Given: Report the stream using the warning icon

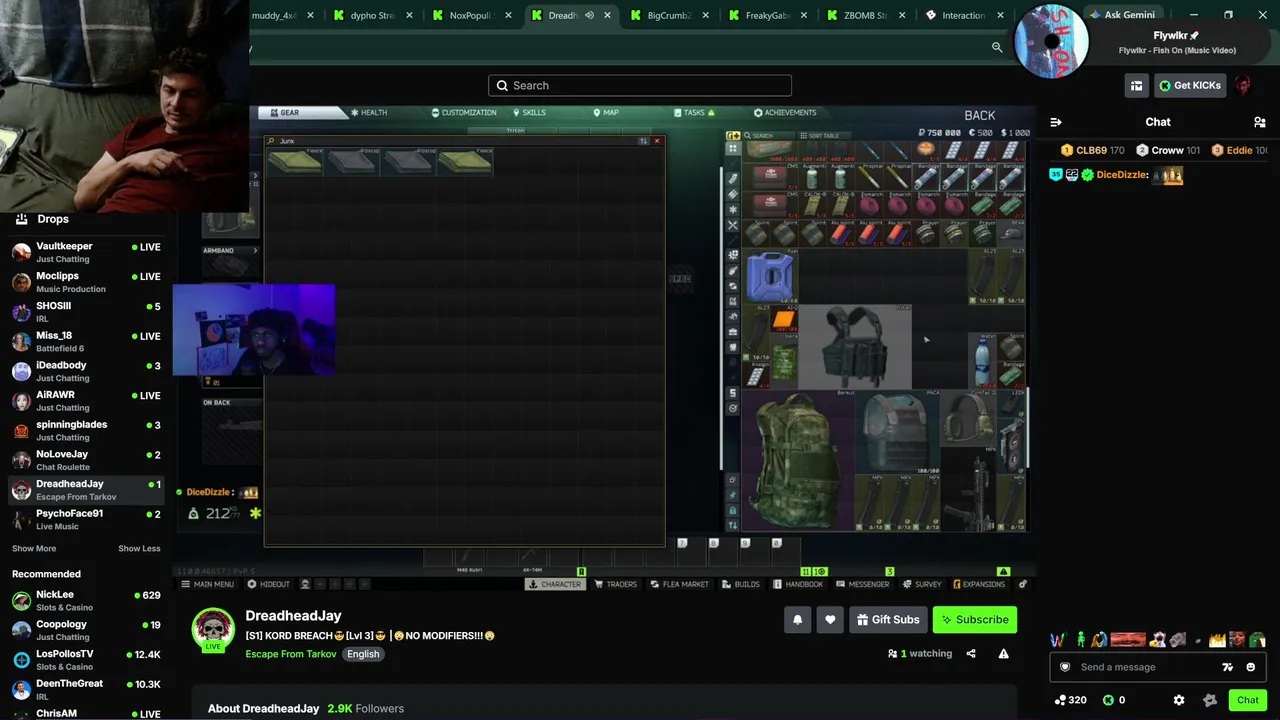Looking at the screenshot, I should click(1003, 654).
